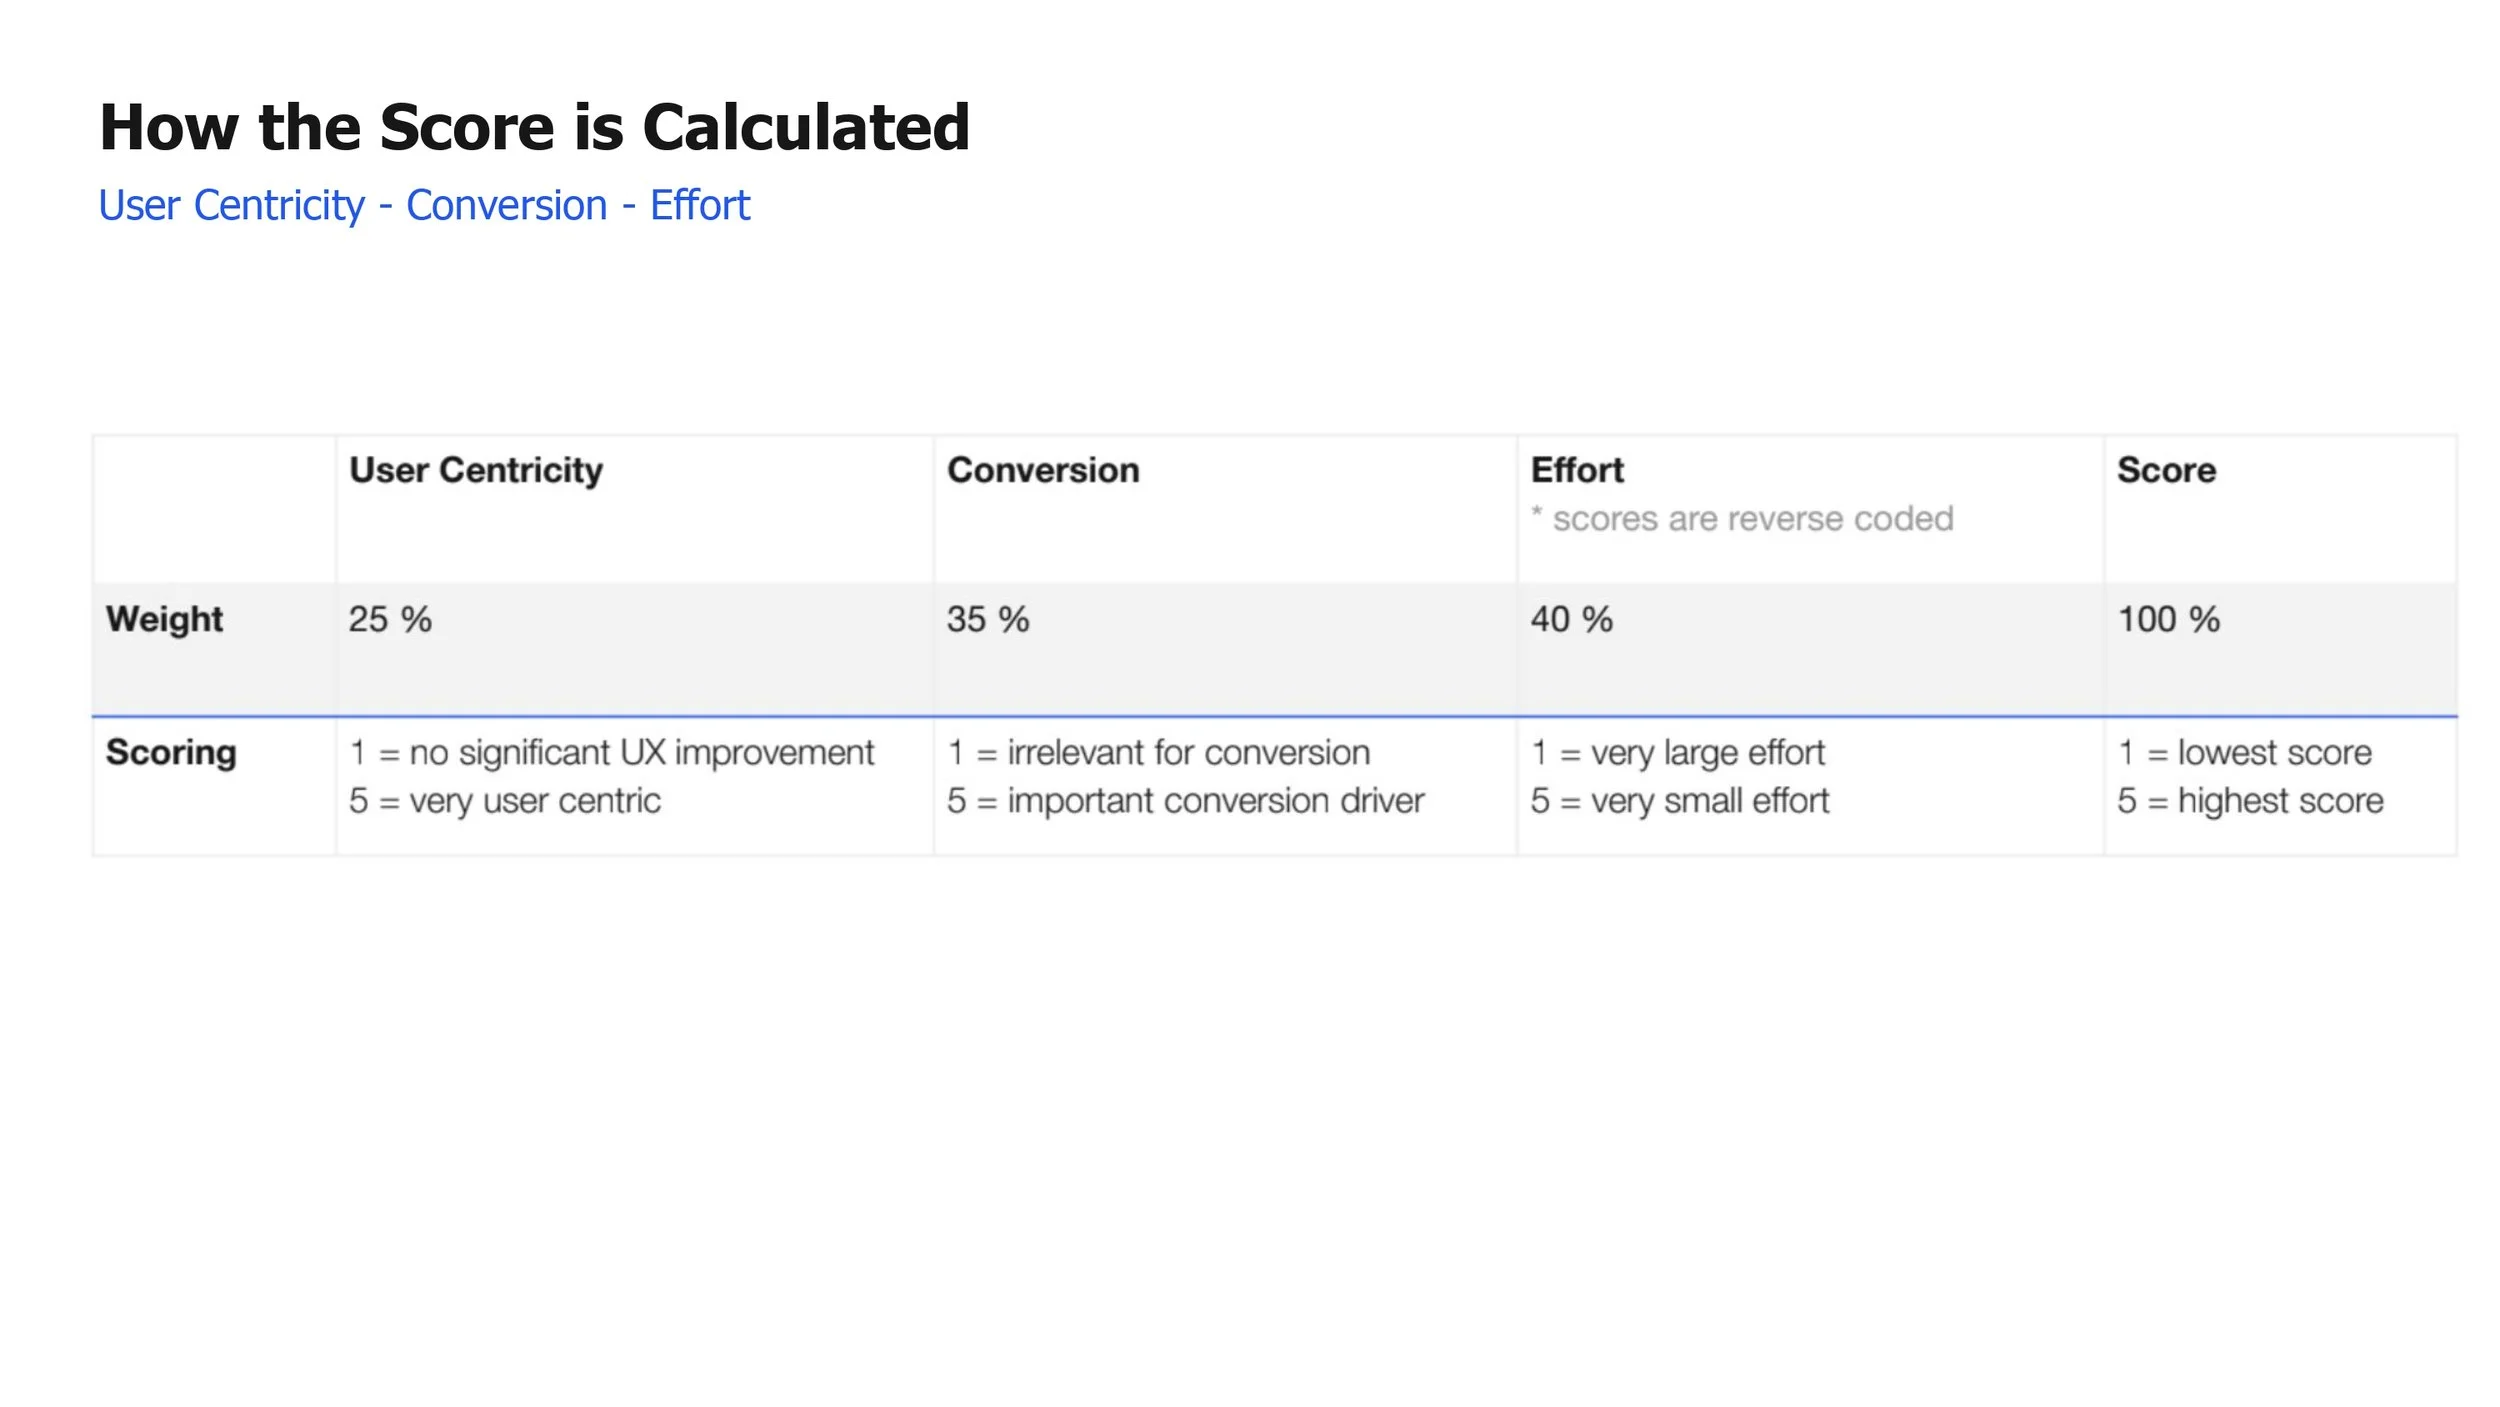Viewport: 2500px width, 1407px height.
Task: Click the Weight row label
Action: tap(164, 620)
